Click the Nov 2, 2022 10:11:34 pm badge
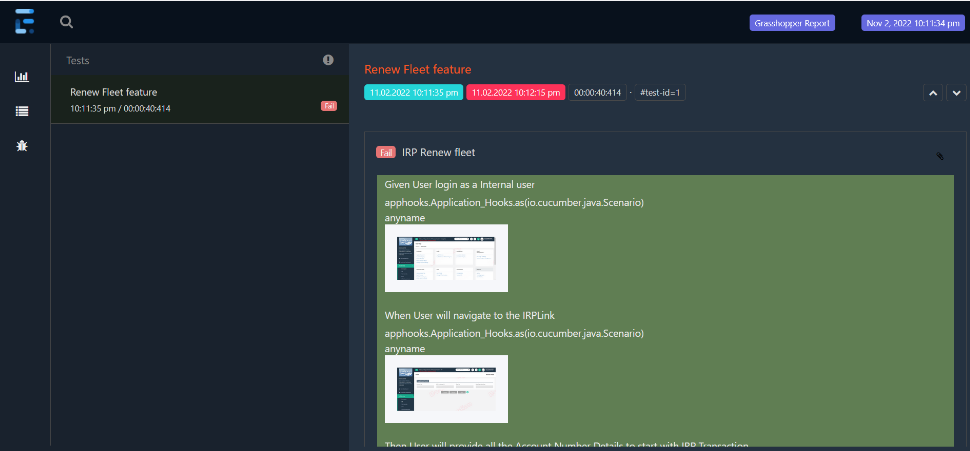Screen dimensions: 970x451 coord(913,23)
